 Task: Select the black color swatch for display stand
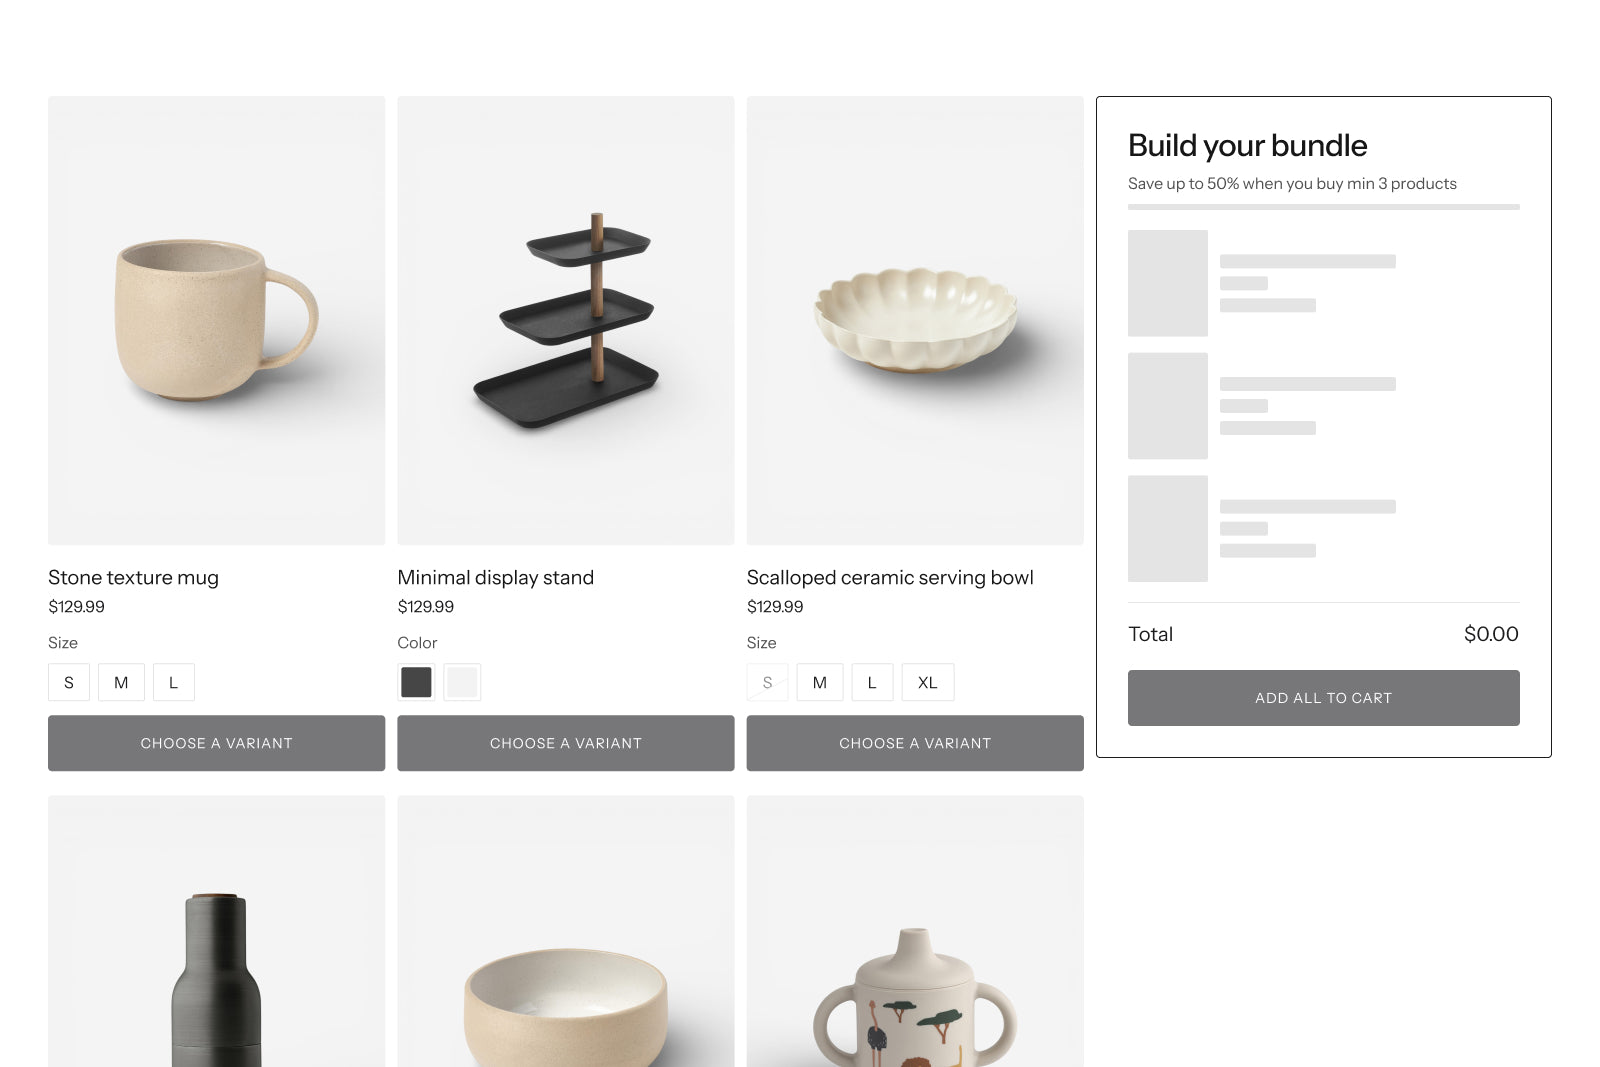(x=416, y=681)
